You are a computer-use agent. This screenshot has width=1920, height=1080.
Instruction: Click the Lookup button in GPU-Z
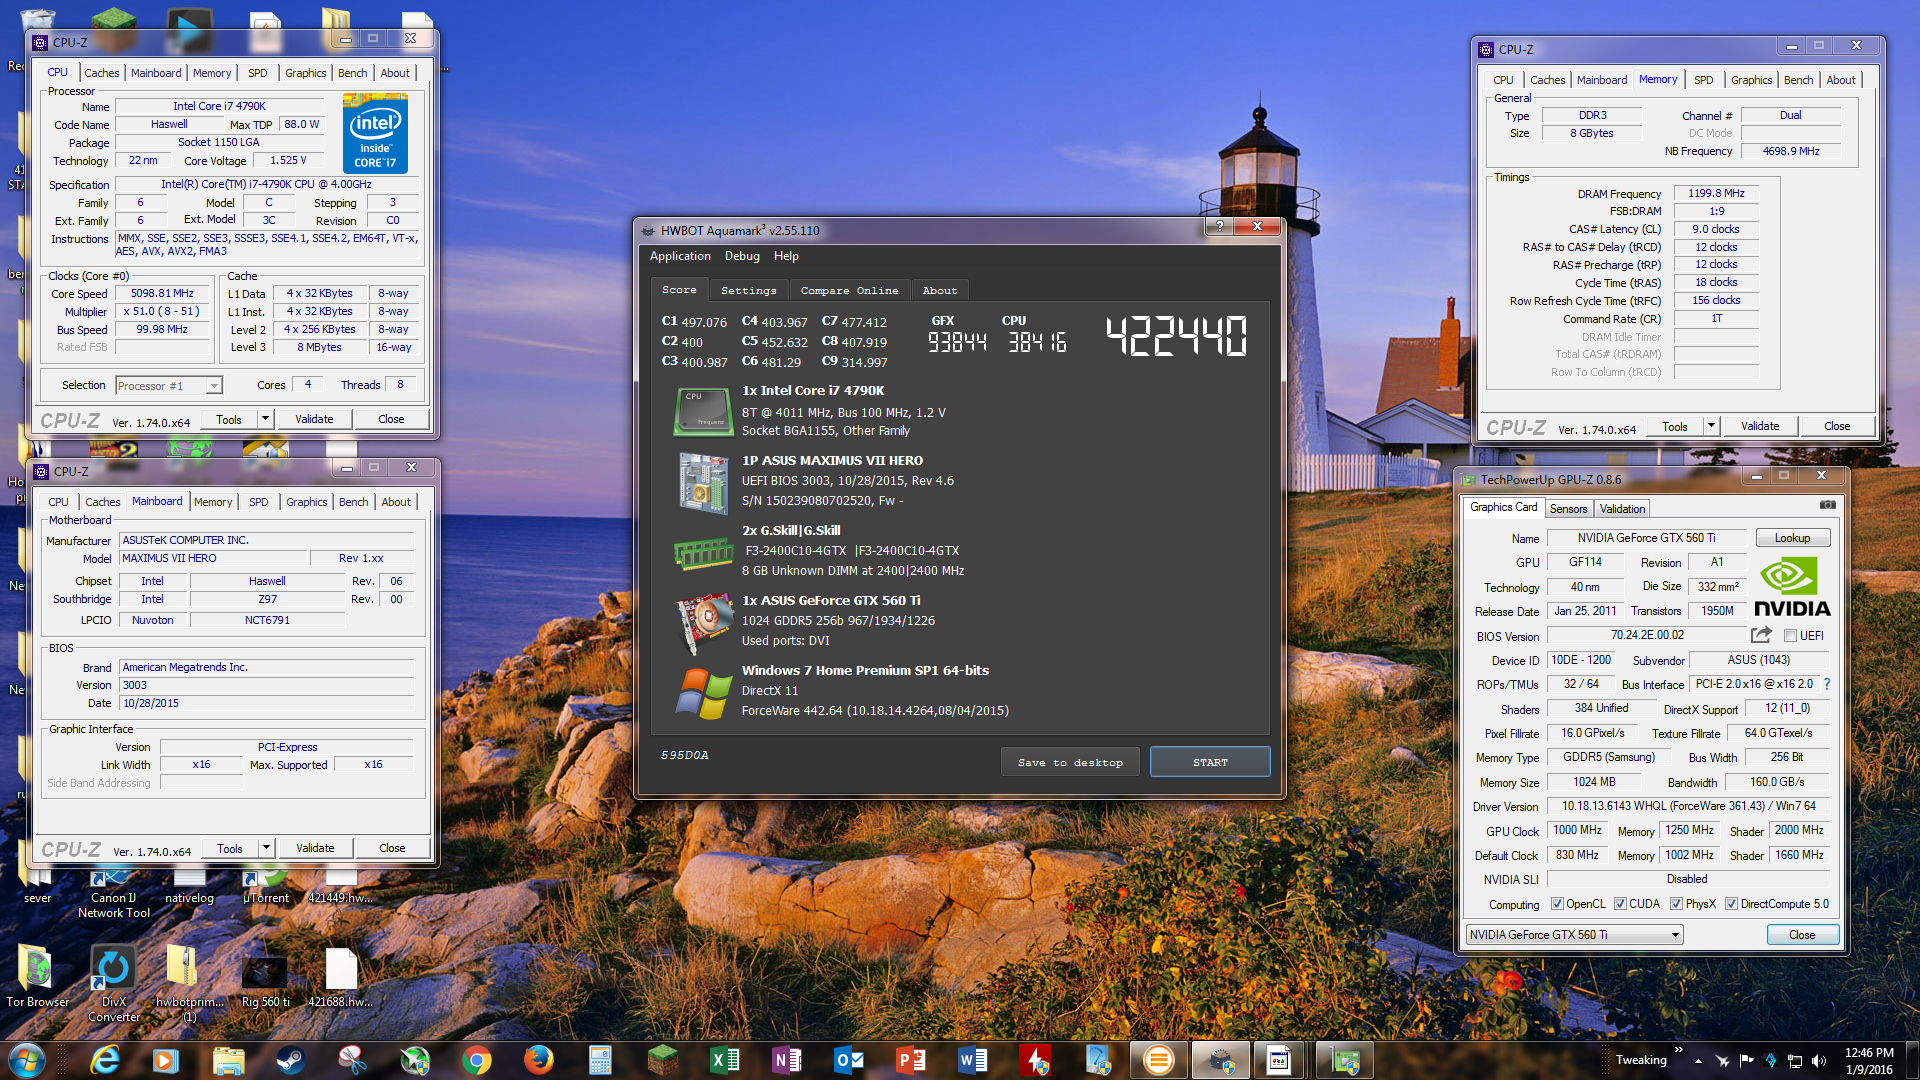tap(1792, 538)
